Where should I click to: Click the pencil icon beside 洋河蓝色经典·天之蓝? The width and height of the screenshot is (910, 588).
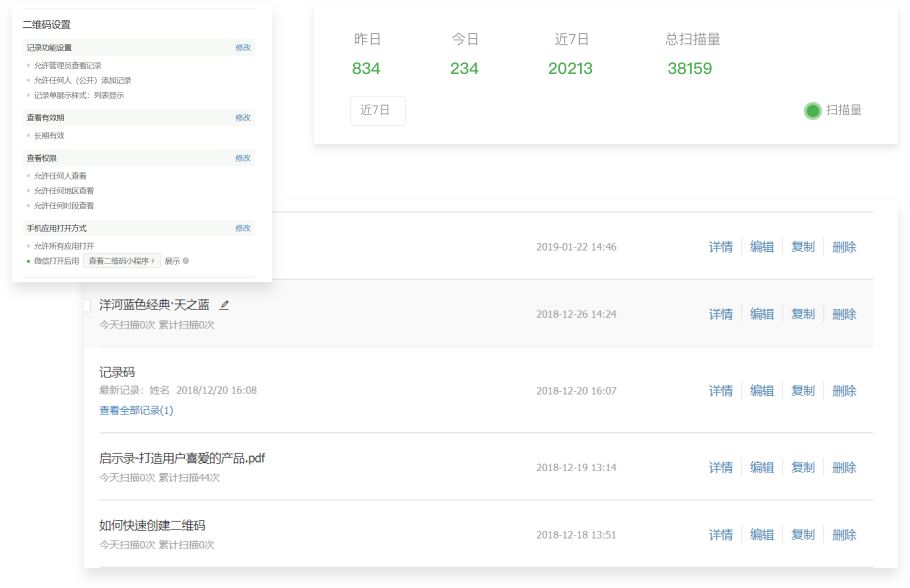coord(224,305)
